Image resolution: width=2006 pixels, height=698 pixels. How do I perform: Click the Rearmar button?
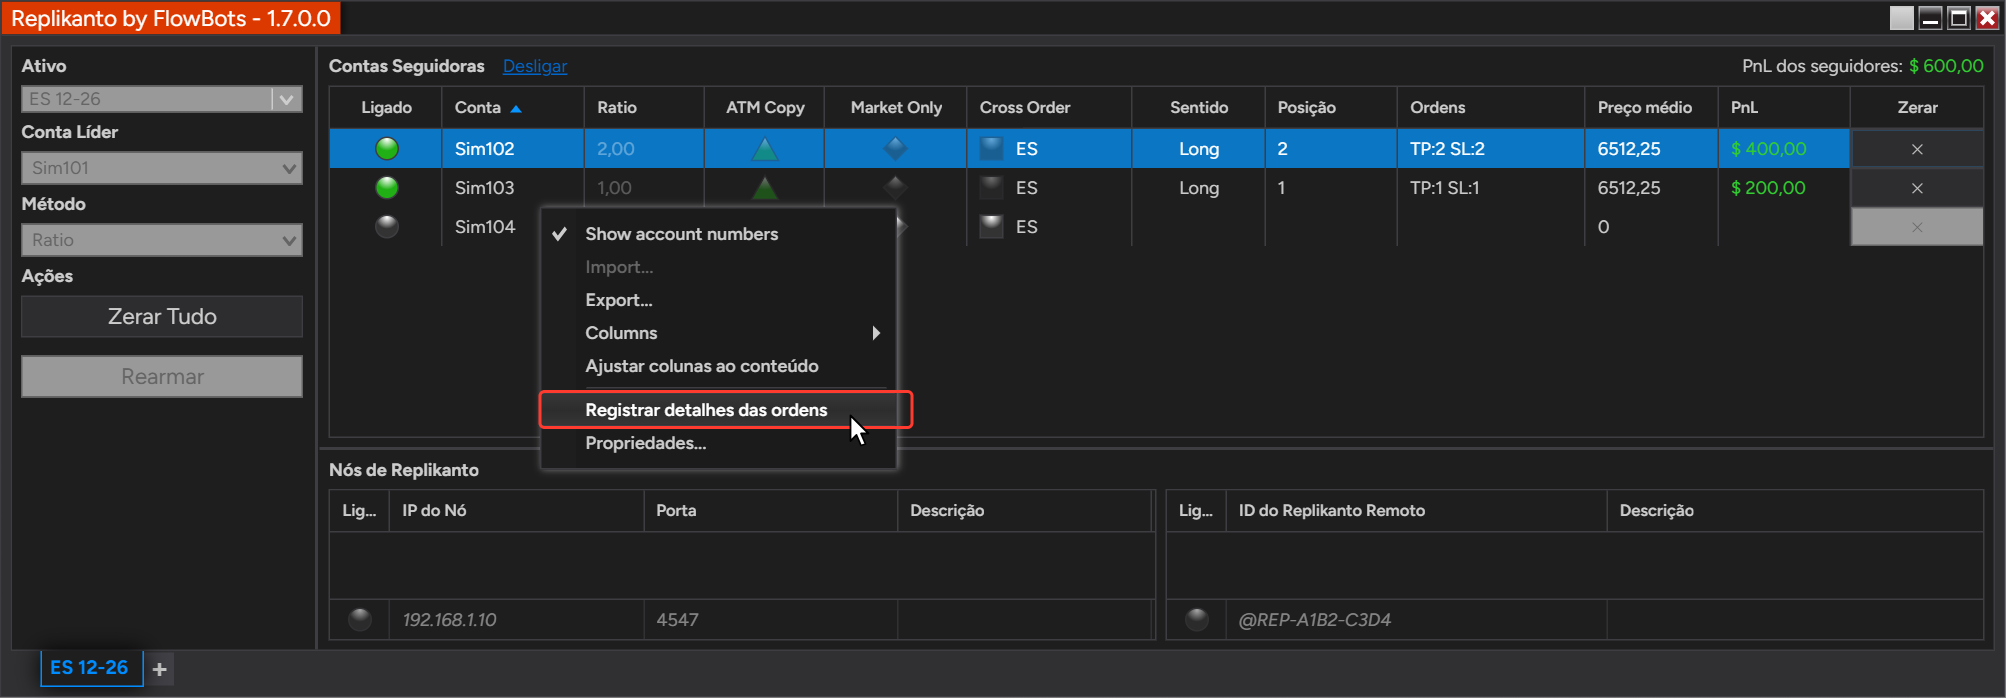pyautogui.click(x=162, y=377)
